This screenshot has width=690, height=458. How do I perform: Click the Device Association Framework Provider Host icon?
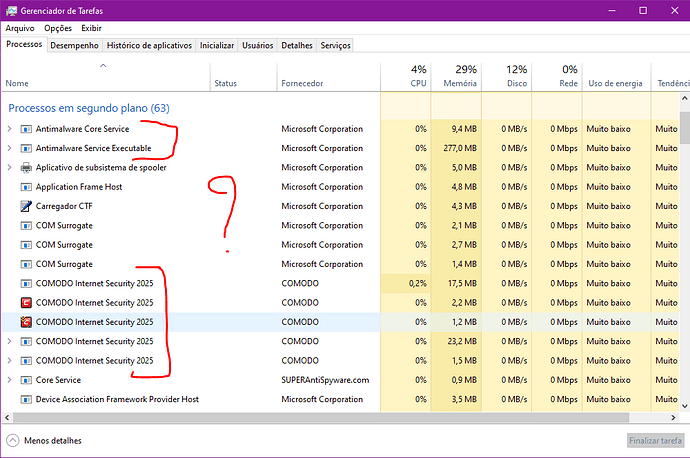(x=26, y=399)
